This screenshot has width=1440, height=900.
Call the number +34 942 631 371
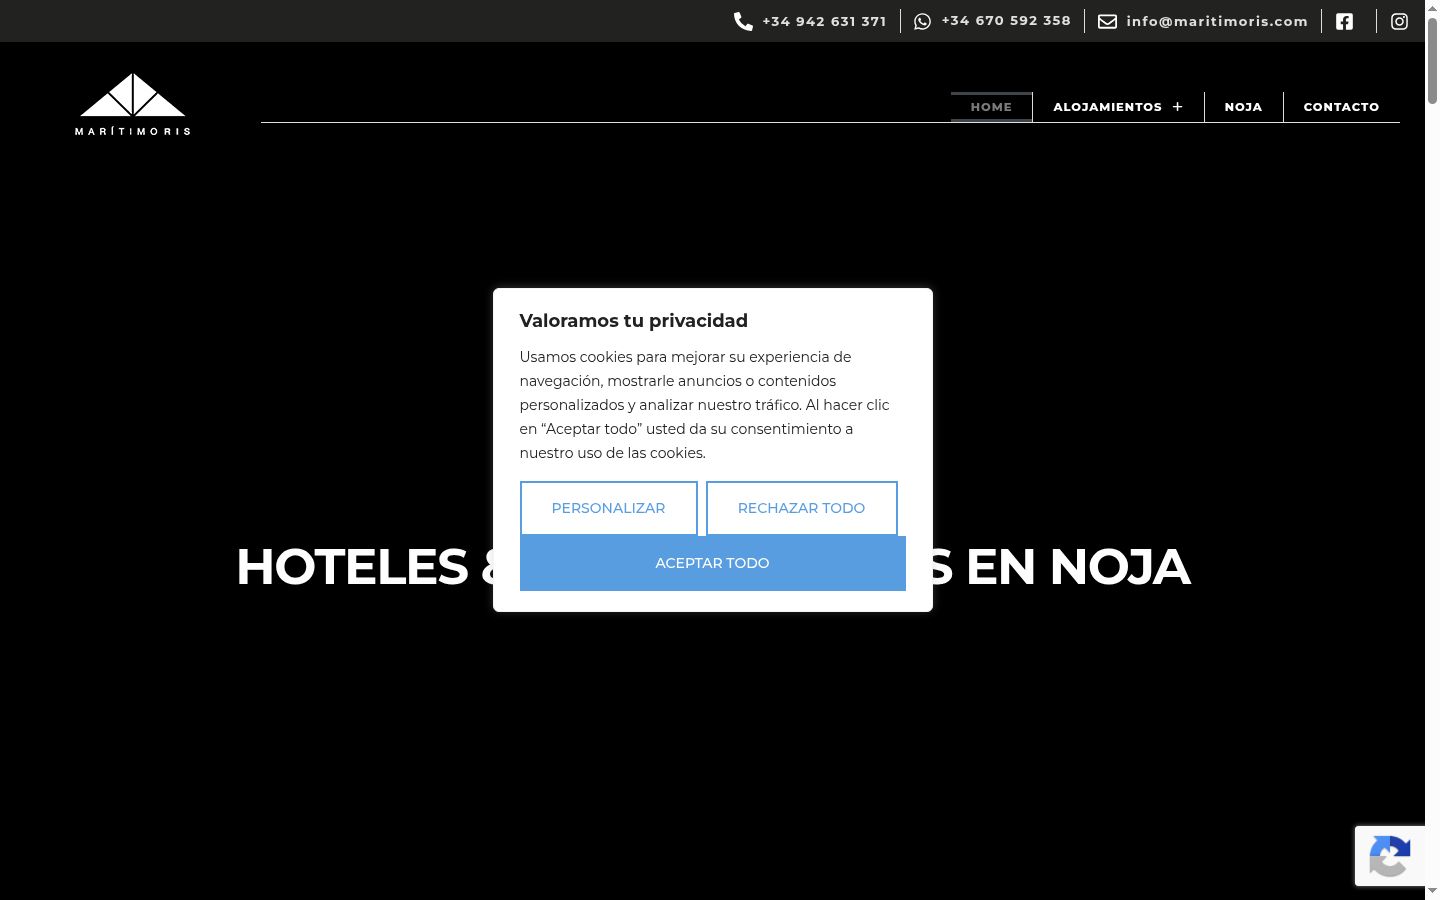(824, 21)
